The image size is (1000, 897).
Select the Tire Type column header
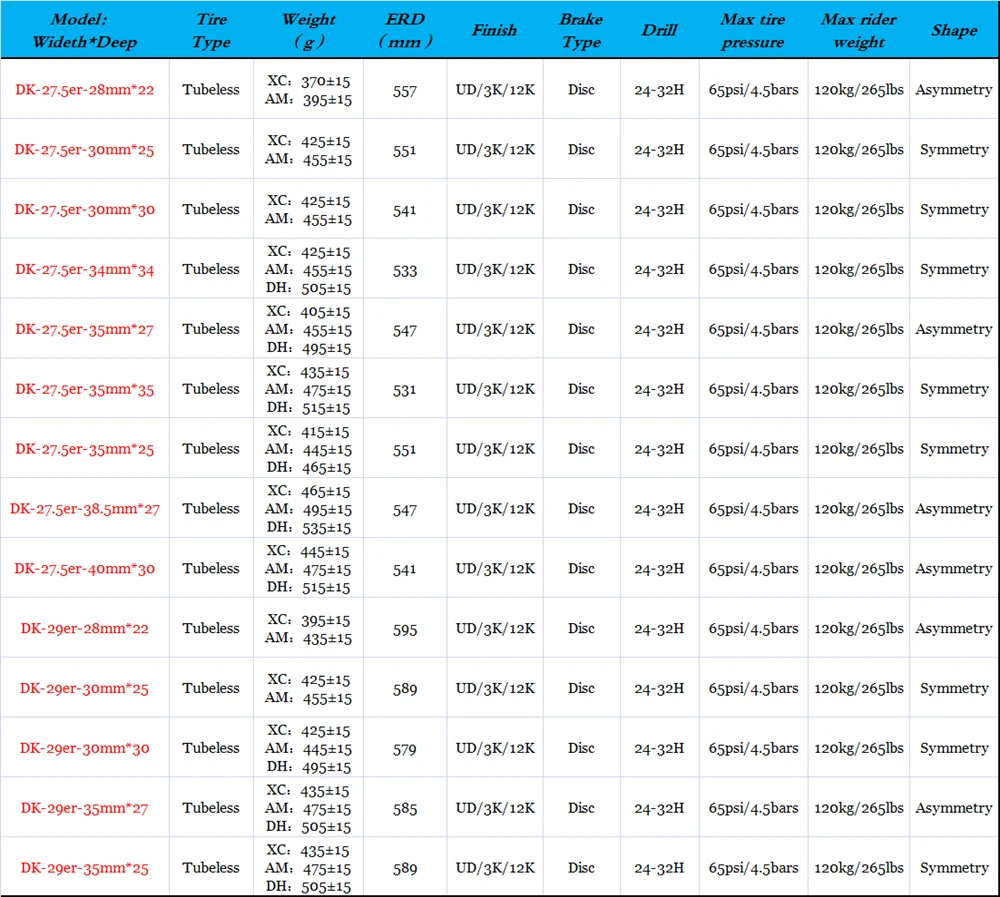211,31
